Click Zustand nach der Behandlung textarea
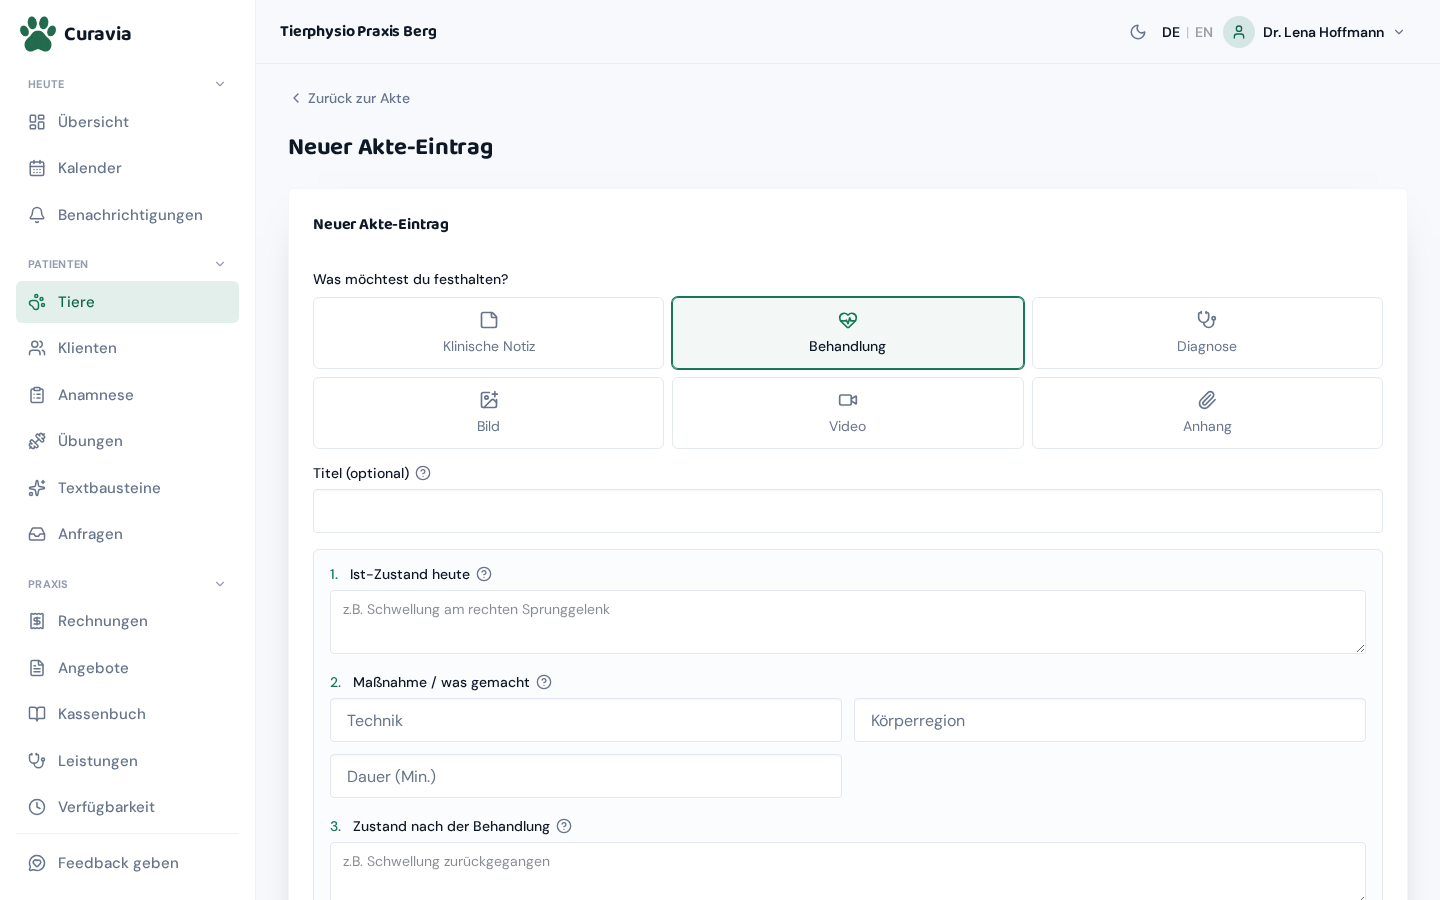This screenshot has height=900, width=1440. (x=848, y=871)
